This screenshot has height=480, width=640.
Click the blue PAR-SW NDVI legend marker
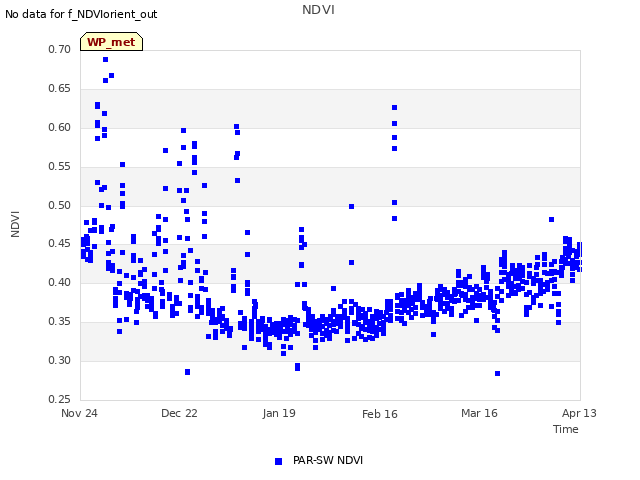point(278,461)
